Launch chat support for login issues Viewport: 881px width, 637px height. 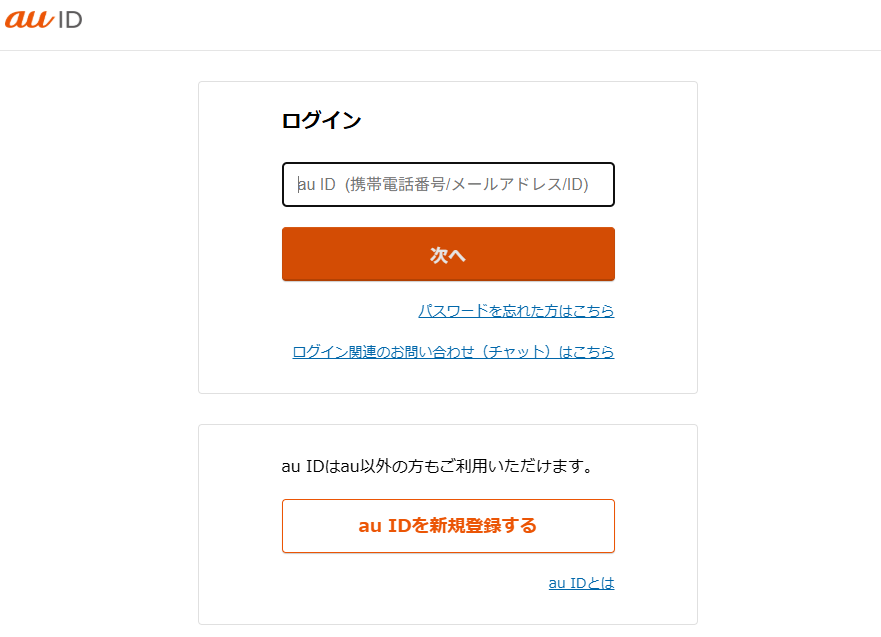click(x=452, y=351)
